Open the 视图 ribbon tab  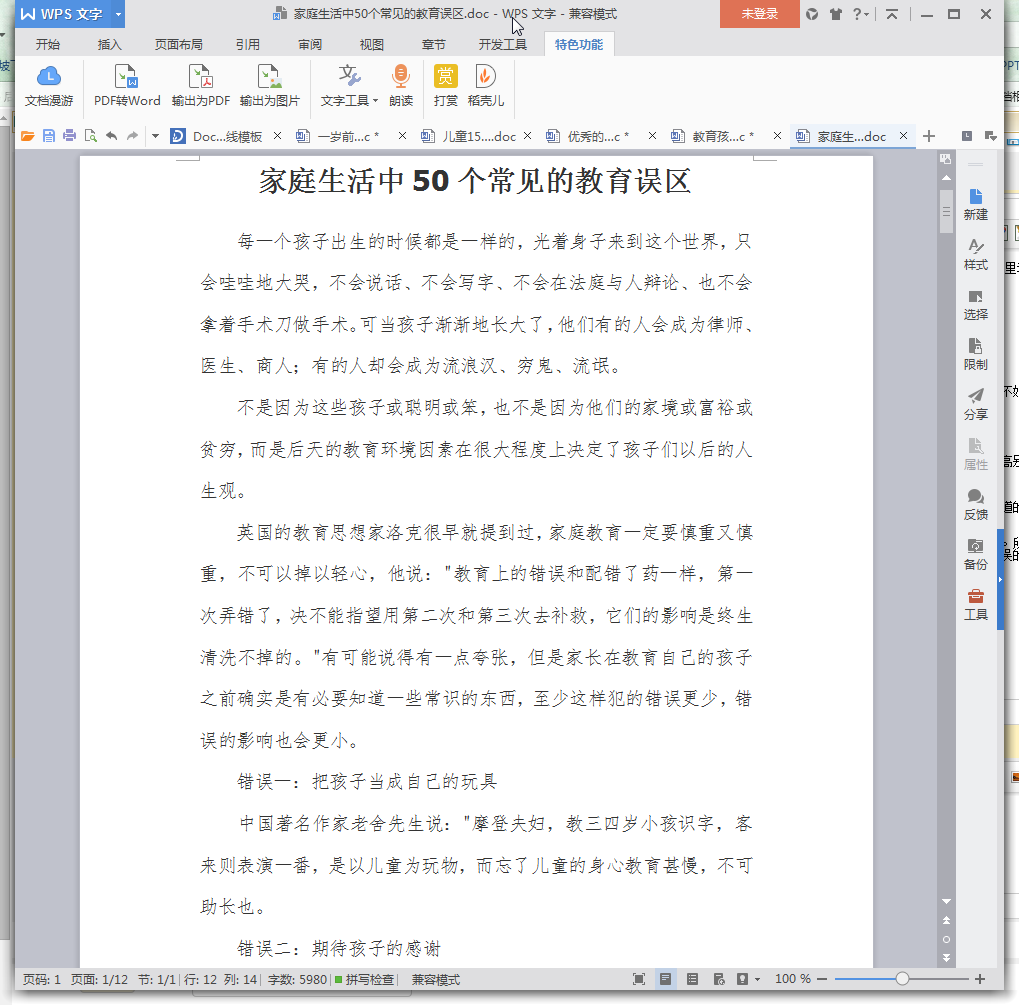(372, 44)
